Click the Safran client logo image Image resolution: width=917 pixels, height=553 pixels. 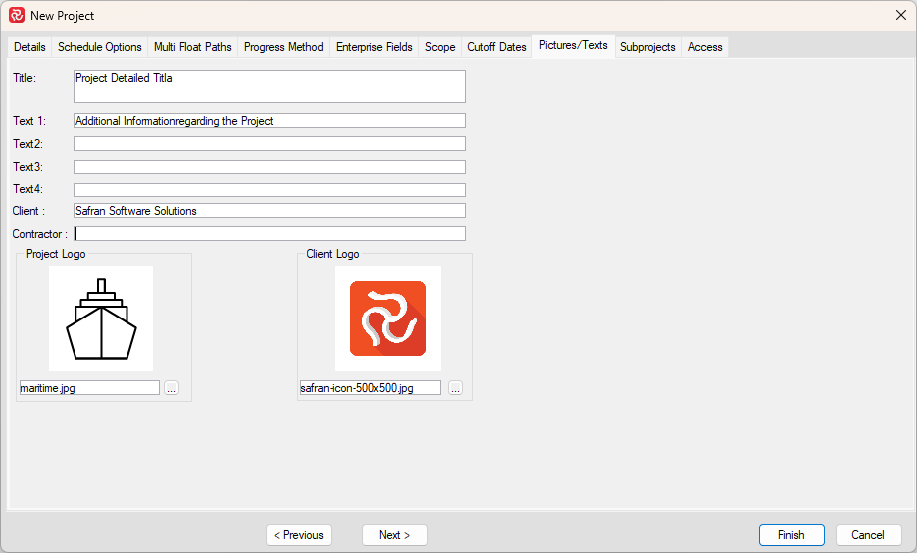pyautogui.click(x=388, y=319)
